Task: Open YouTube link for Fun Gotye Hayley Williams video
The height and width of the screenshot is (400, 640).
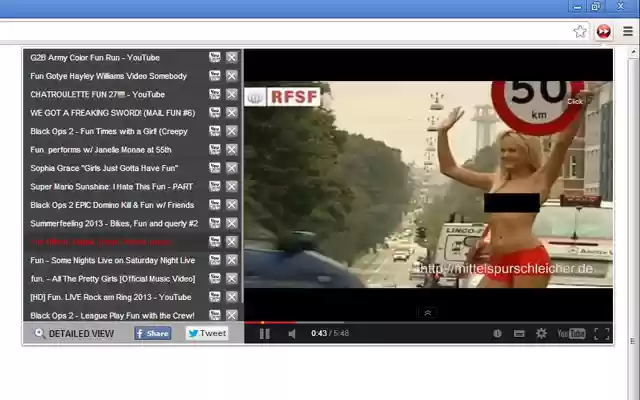Action: click(x=215, y=76)
